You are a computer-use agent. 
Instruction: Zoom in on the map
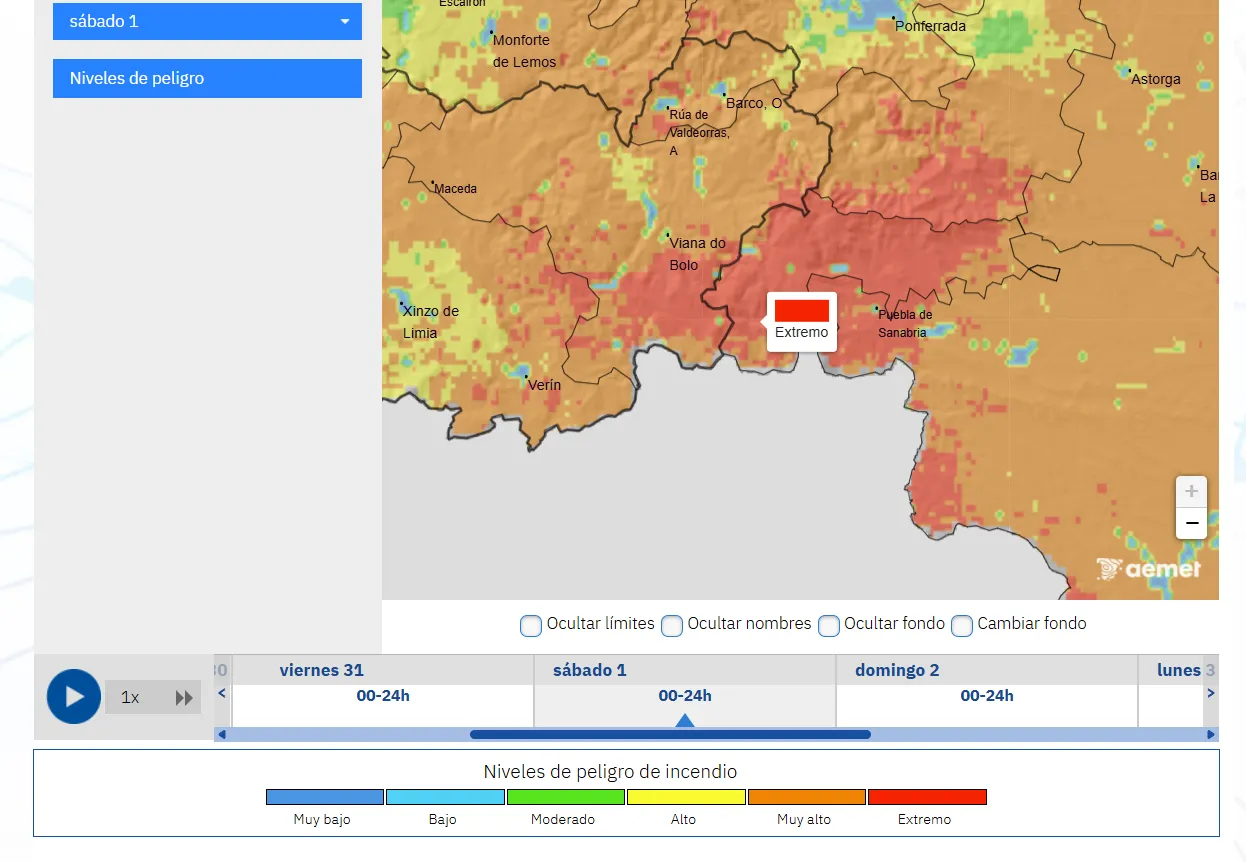[x=1191, y=492]
